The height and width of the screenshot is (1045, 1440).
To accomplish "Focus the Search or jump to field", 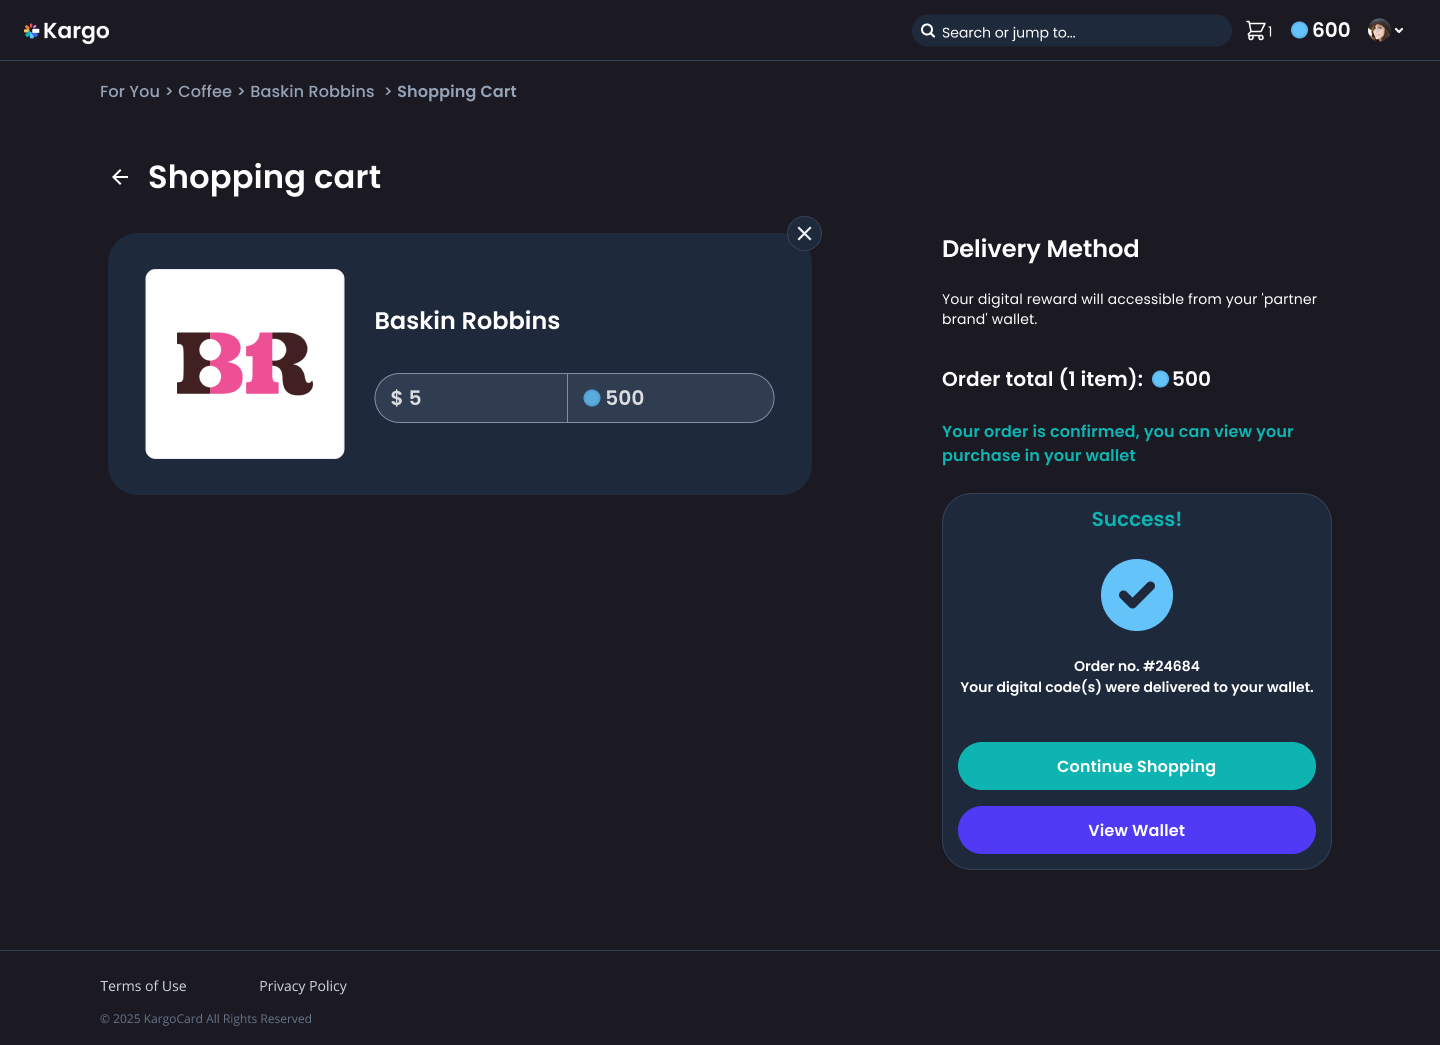I will click(x=1072, y=31).
